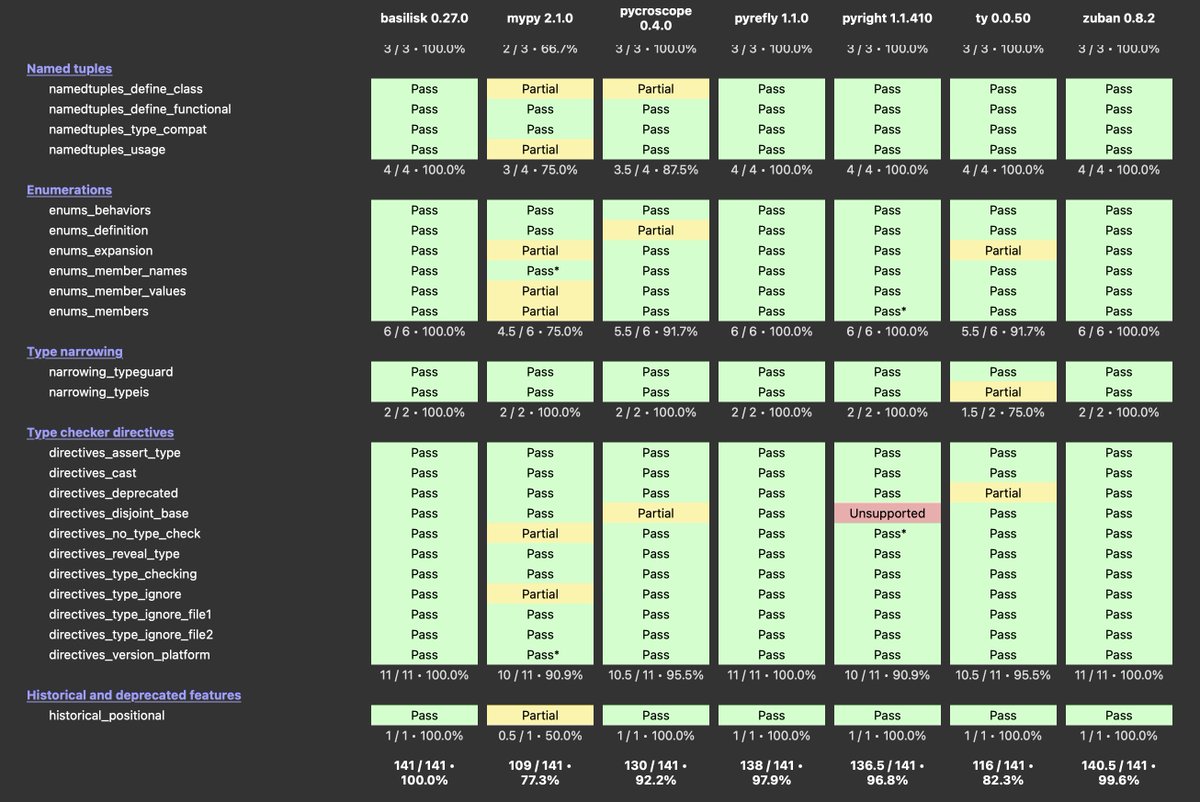Screen dimensions: 1200x802
Task: Select the historical_positional row label
Action: click(106, 715)
